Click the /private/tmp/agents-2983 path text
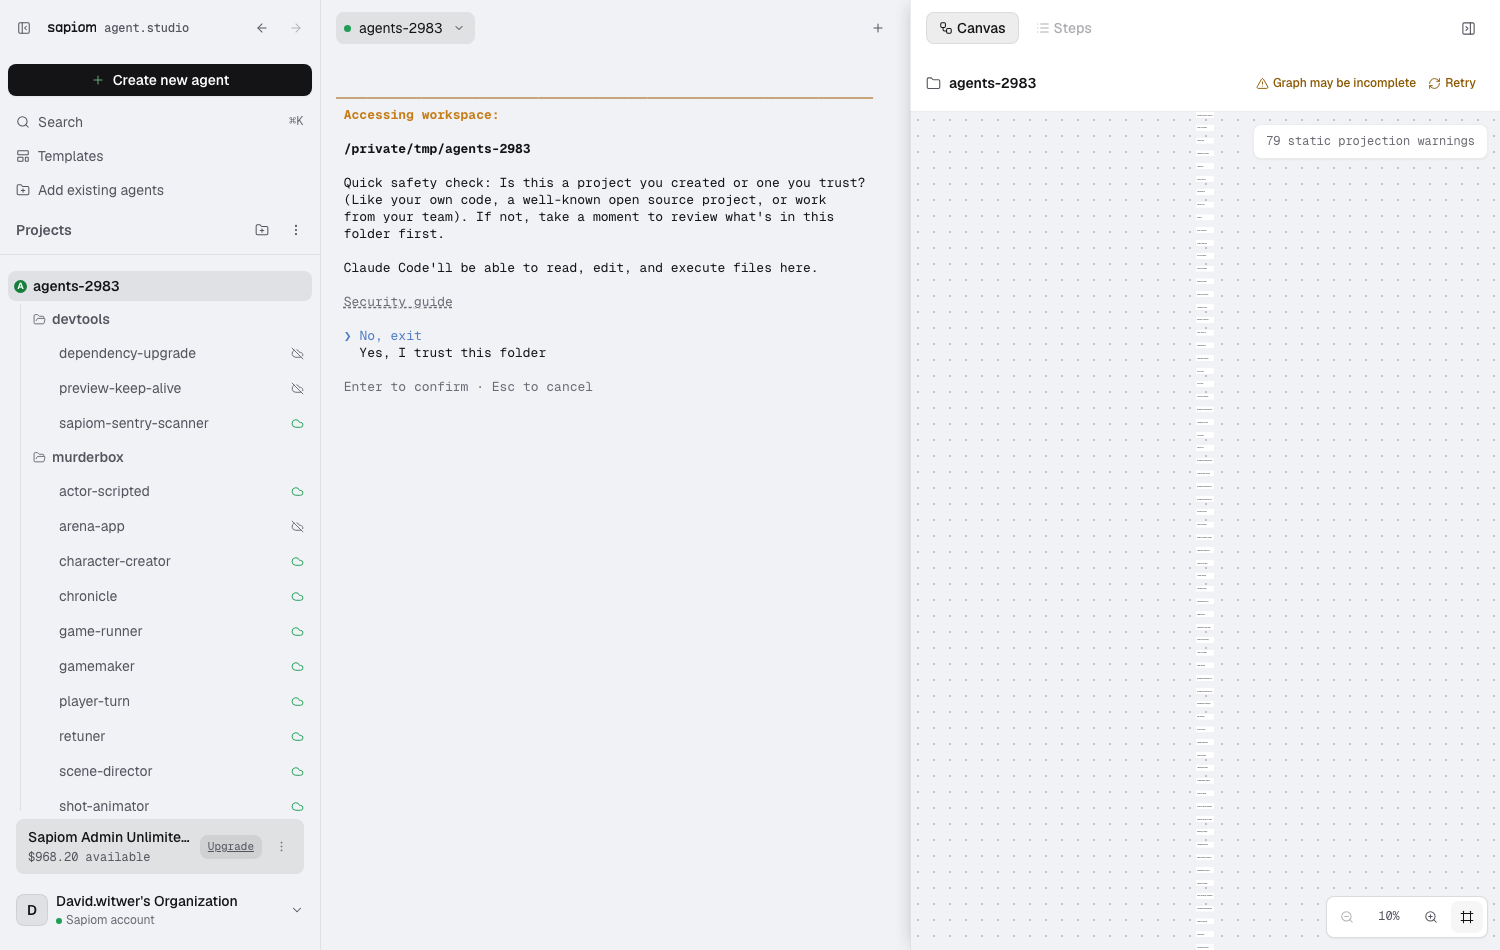The height and width of the screenshot is (950, 1500). [437, 149]
